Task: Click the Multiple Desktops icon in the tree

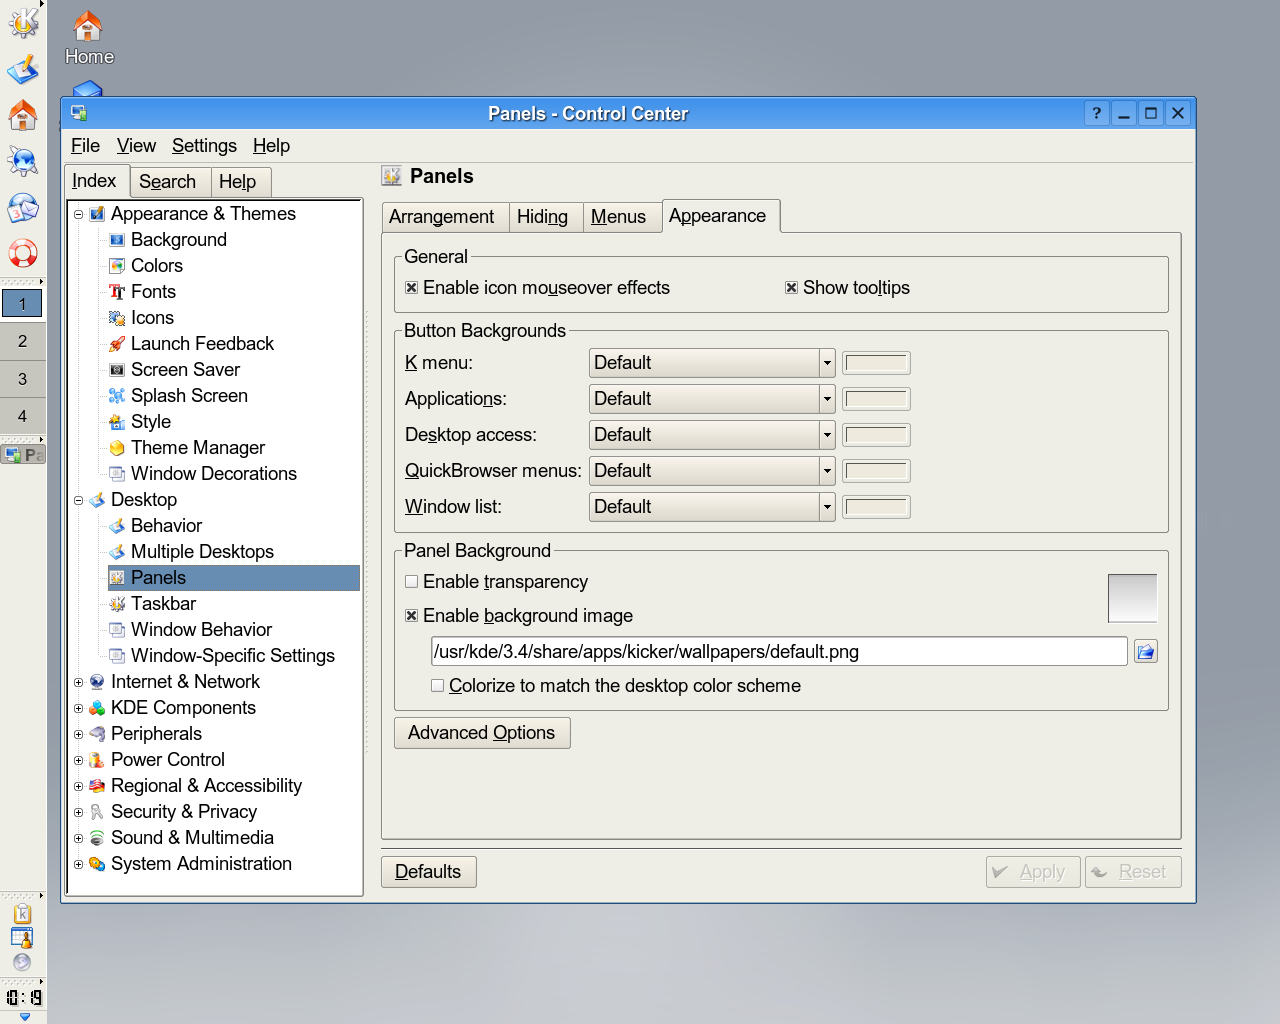Action: pyautogui.click(x=117, y=552)
